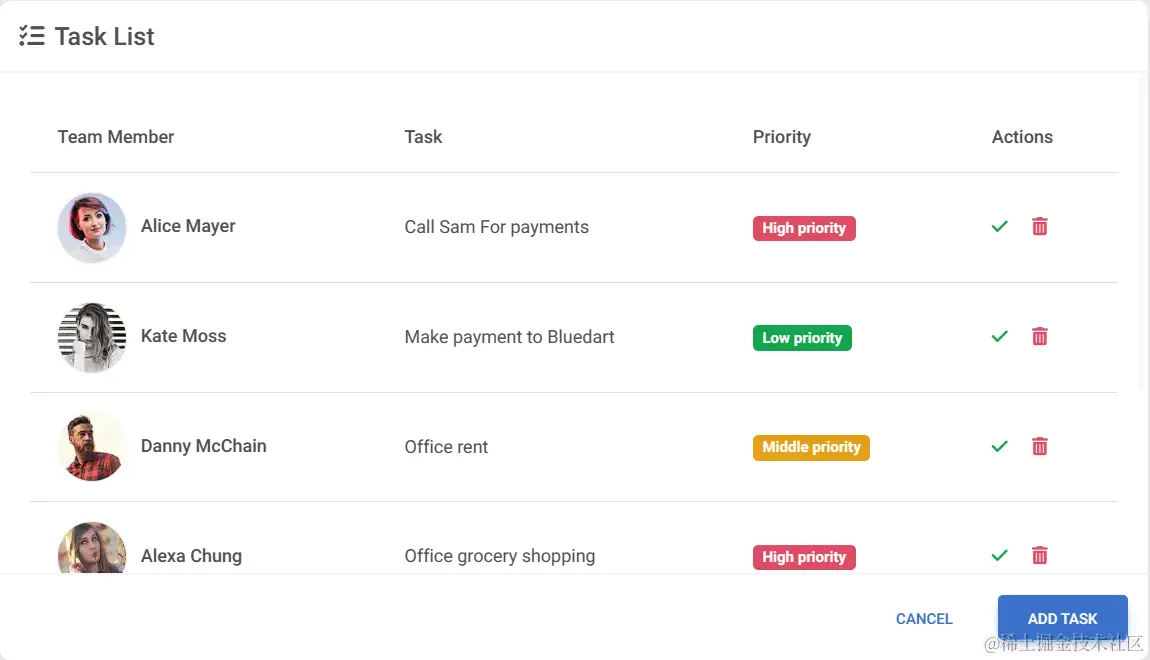Open Alice Mayer's avatar photo
The height and width of the screenshot is (660, 1150).
tap(92, 227)
